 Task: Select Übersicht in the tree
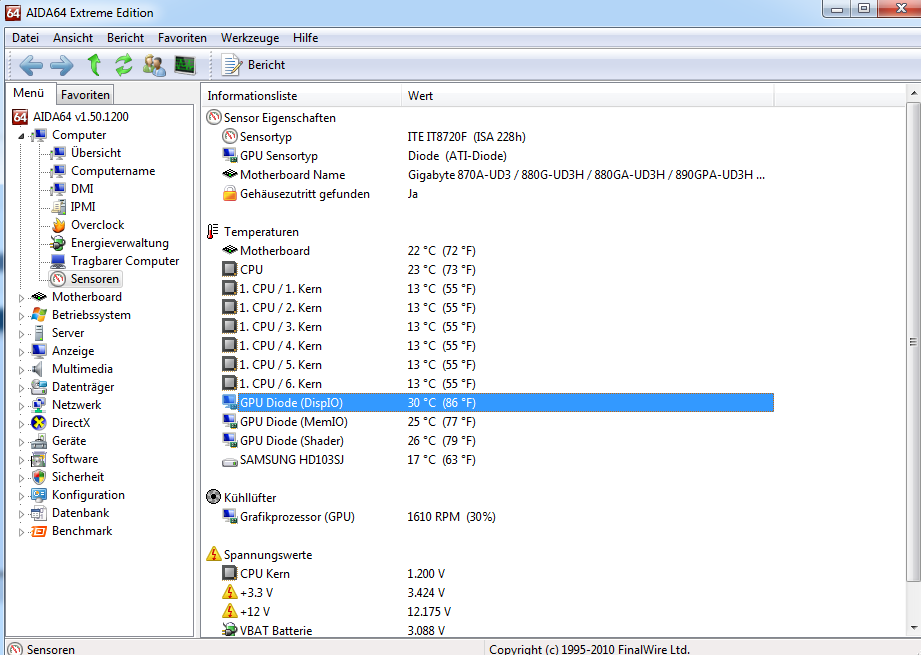pyautogui.click(x=96, y=153)
